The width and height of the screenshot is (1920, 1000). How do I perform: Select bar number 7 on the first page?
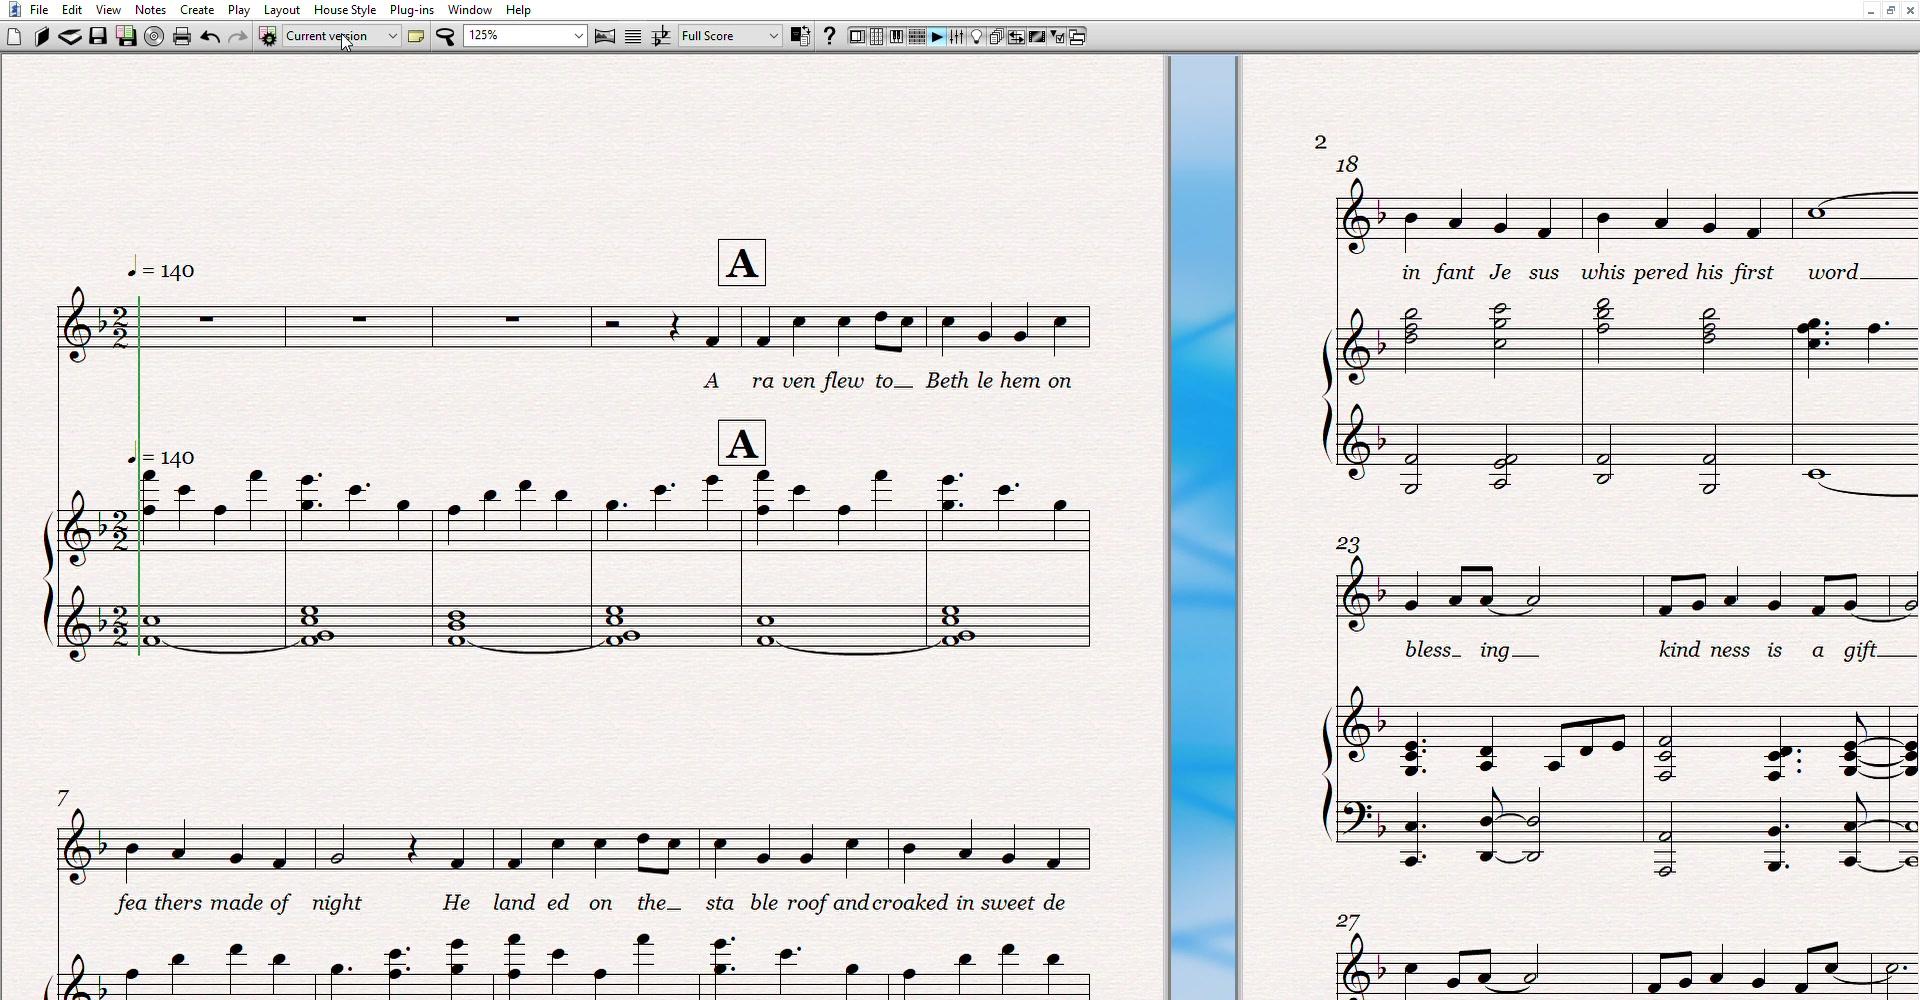coord(63,798)
